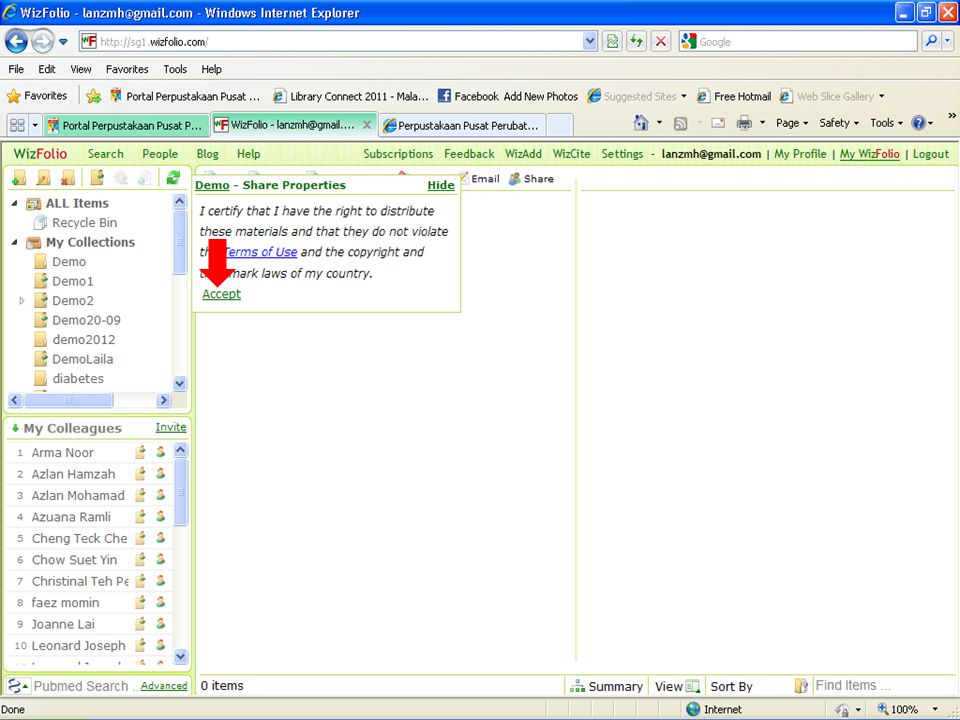Click the Sort By control
The height and width of the screenshot is (720, 960).
732,686
